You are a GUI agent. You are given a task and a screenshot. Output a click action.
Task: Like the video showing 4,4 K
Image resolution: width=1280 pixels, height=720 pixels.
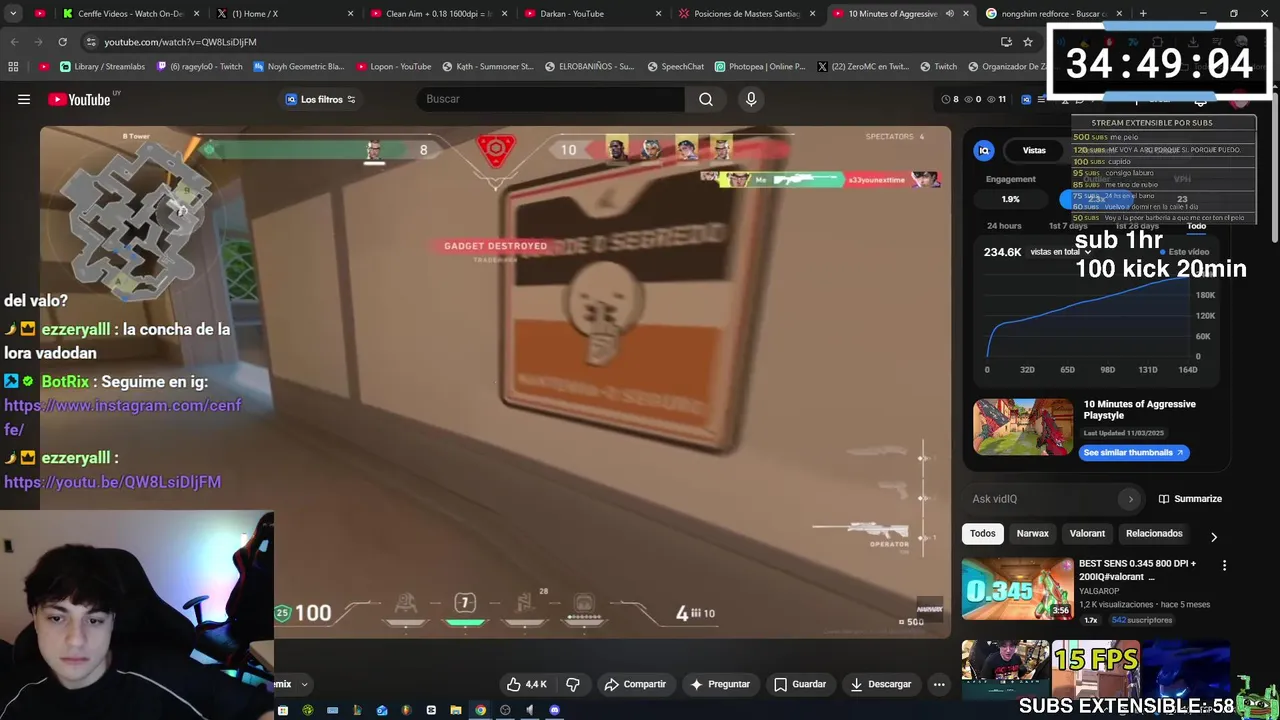(x=526, y=684)
